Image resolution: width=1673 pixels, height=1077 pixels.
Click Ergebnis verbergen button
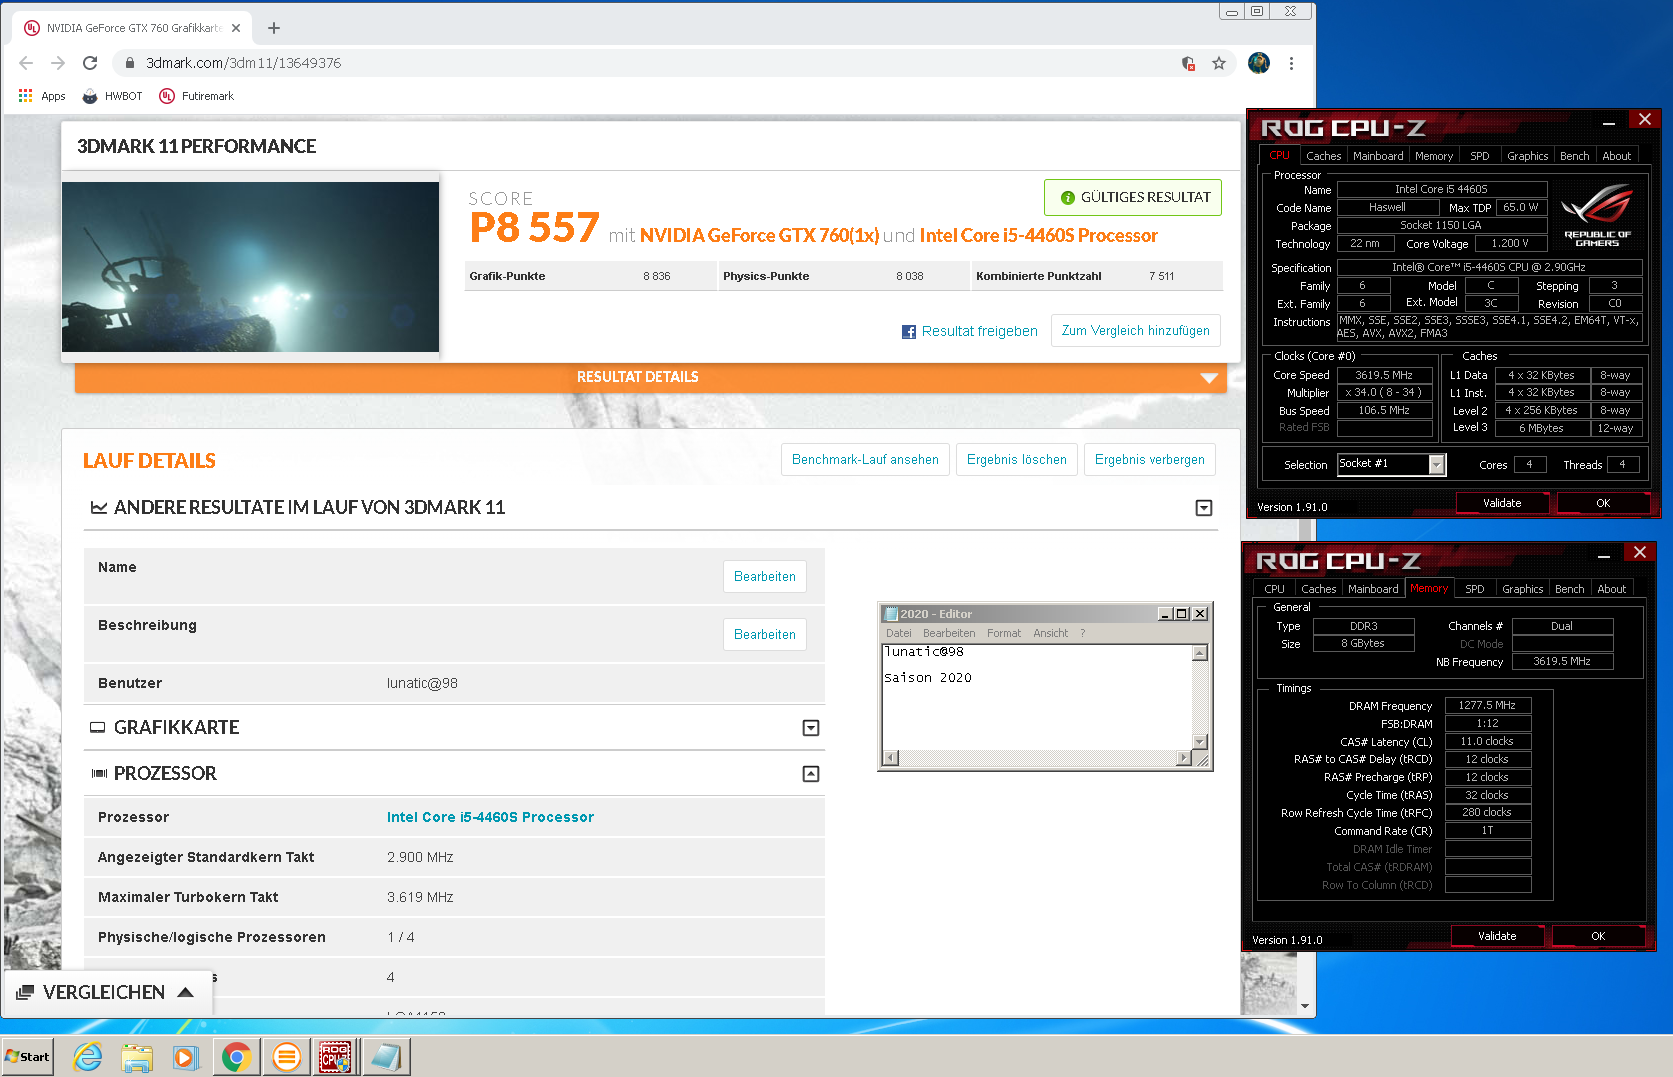pyautogui.click(x=1149, y=460)
